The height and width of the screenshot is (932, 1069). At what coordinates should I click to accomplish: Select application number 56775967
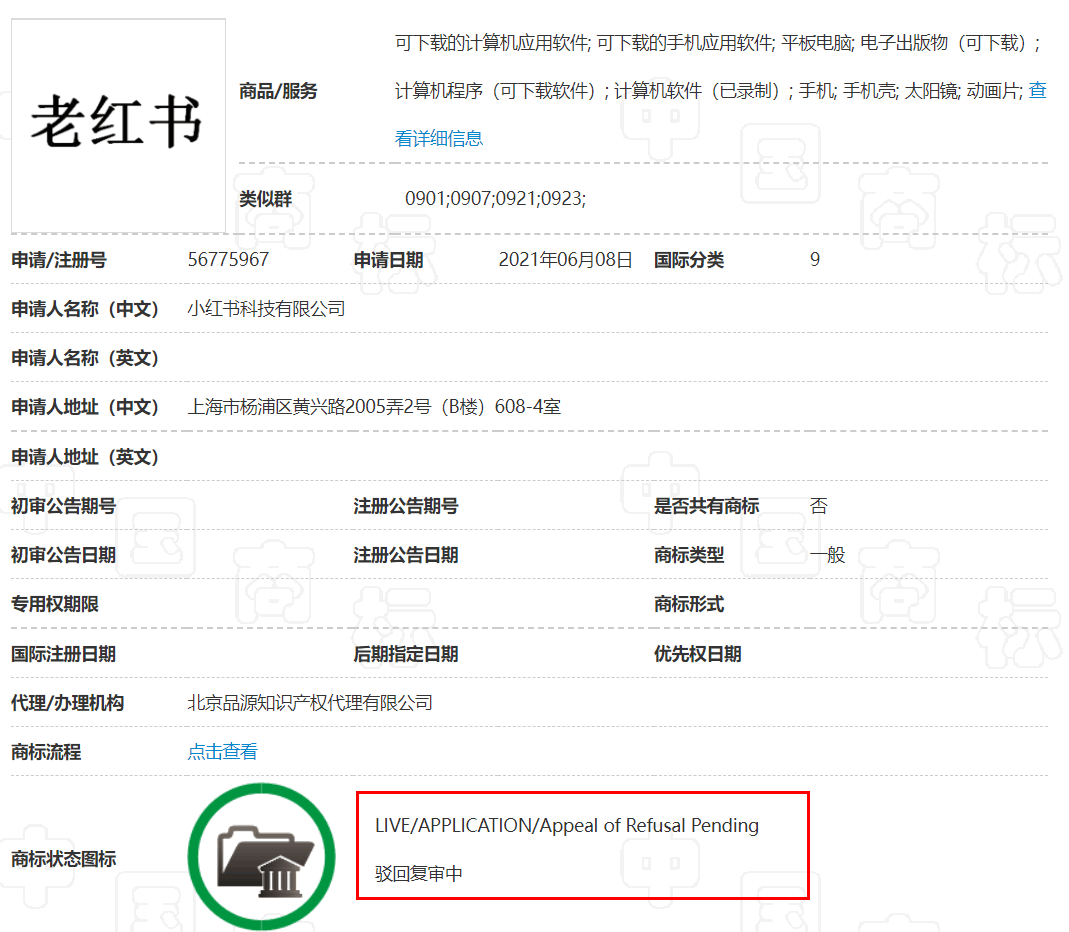tap(228, 260)
